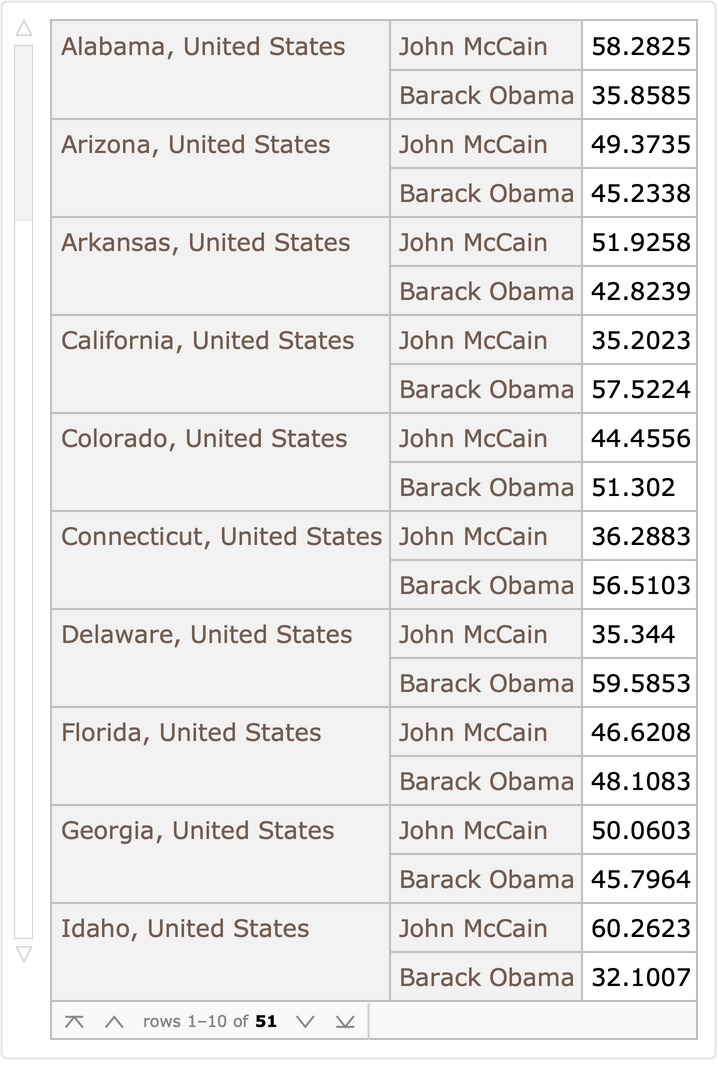The image size is (718, 1092).
Task: Click the 57.5224 cell for California Obama
Action: coord(640,390)
